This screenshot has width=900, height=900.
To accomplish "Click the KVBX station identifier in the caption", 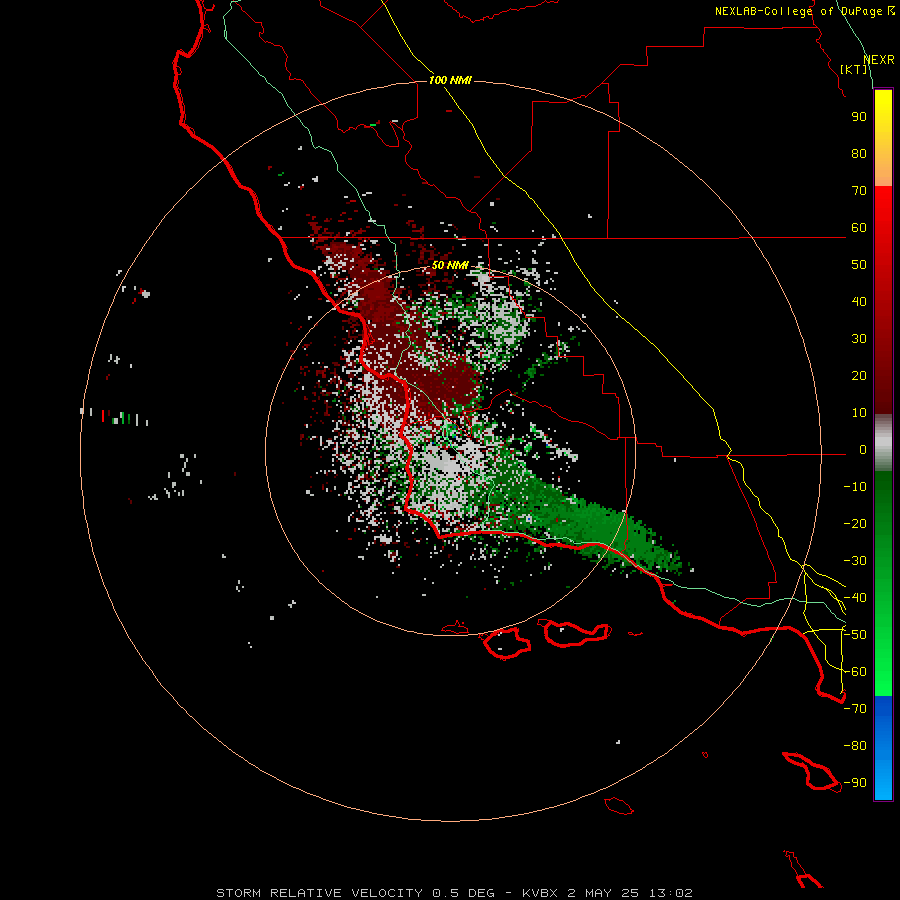I will click(542, 893).
